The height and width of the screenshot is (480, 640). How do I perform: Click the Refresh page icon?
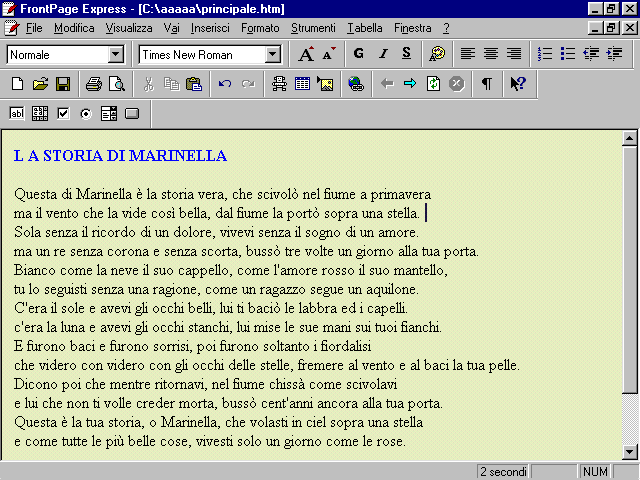[x=433, y=84]
